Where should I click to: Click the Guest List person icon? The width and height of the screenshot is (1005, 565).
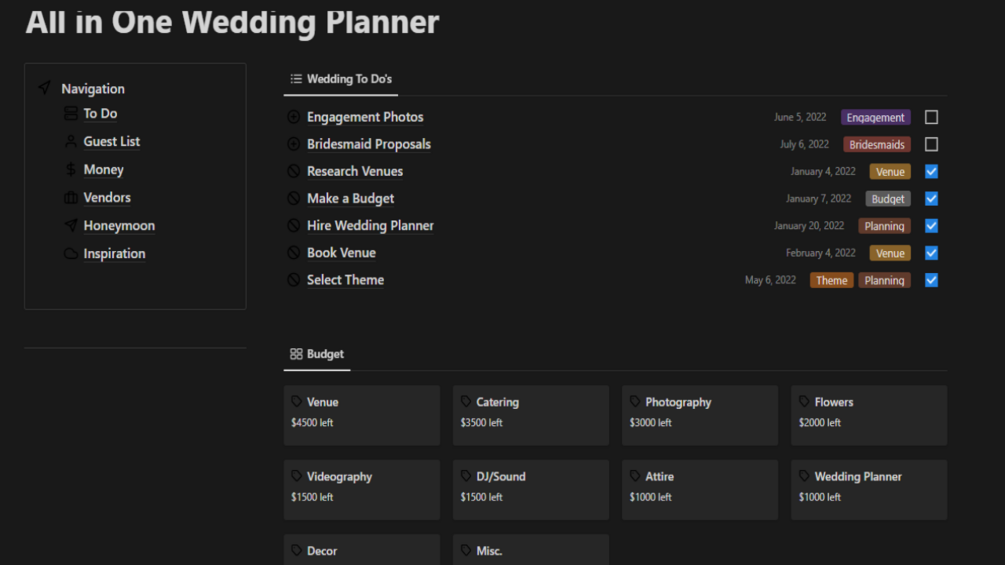point(70,142)
